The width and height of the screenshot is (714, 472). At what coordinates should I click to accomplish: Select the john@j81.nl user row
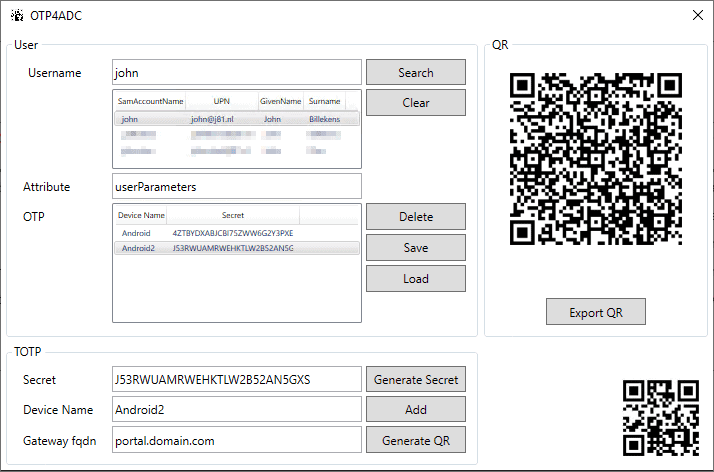click(x=237, y=119)
